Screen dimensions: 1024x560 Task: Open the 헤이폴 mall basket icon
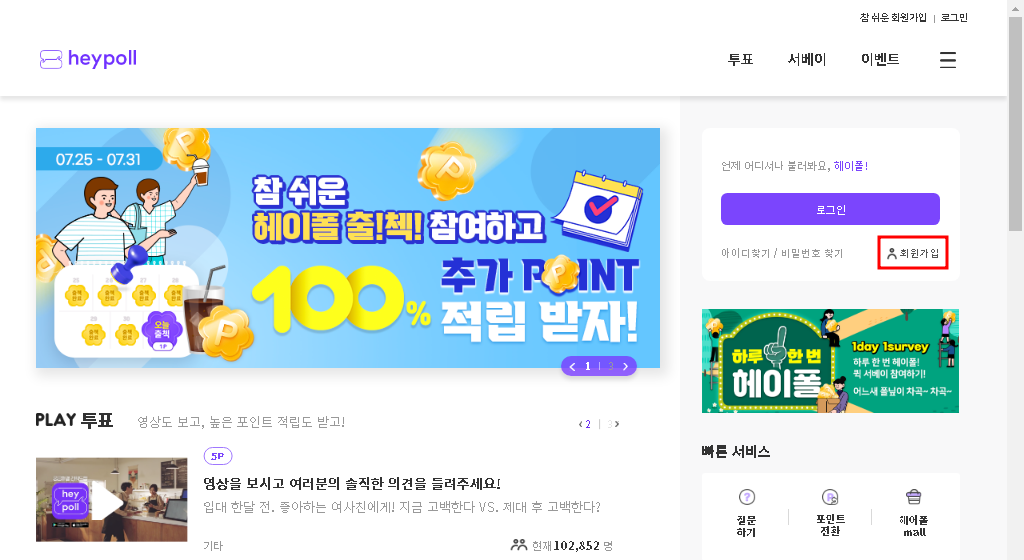click(x=914, y=497)
